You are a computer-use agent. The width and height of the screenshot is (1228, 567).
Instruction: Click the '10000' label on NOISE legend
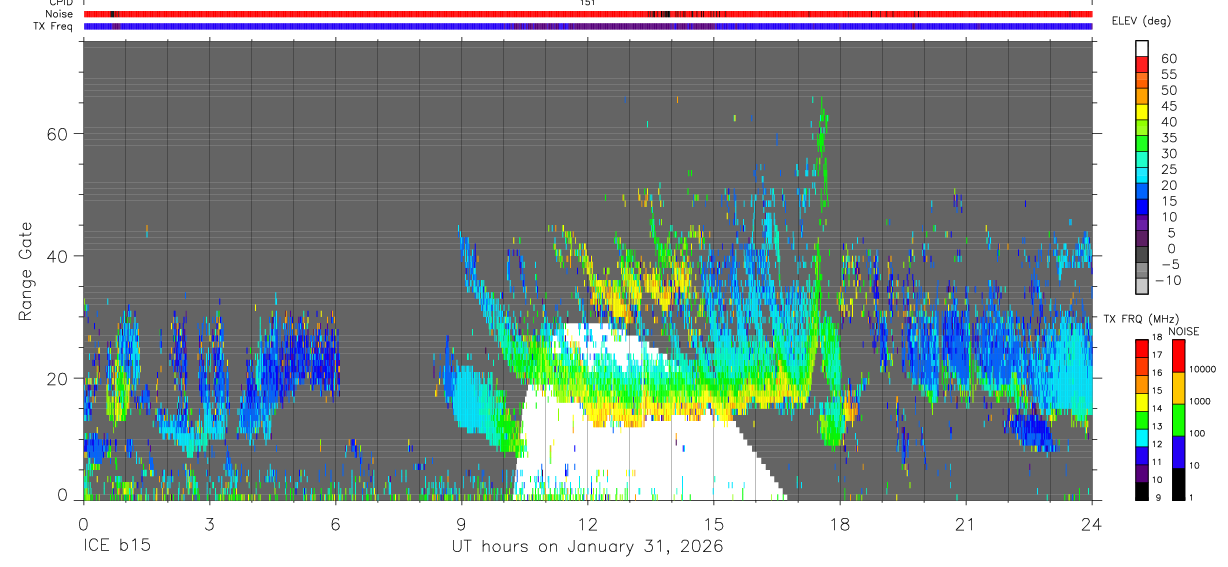(1203, 371)
